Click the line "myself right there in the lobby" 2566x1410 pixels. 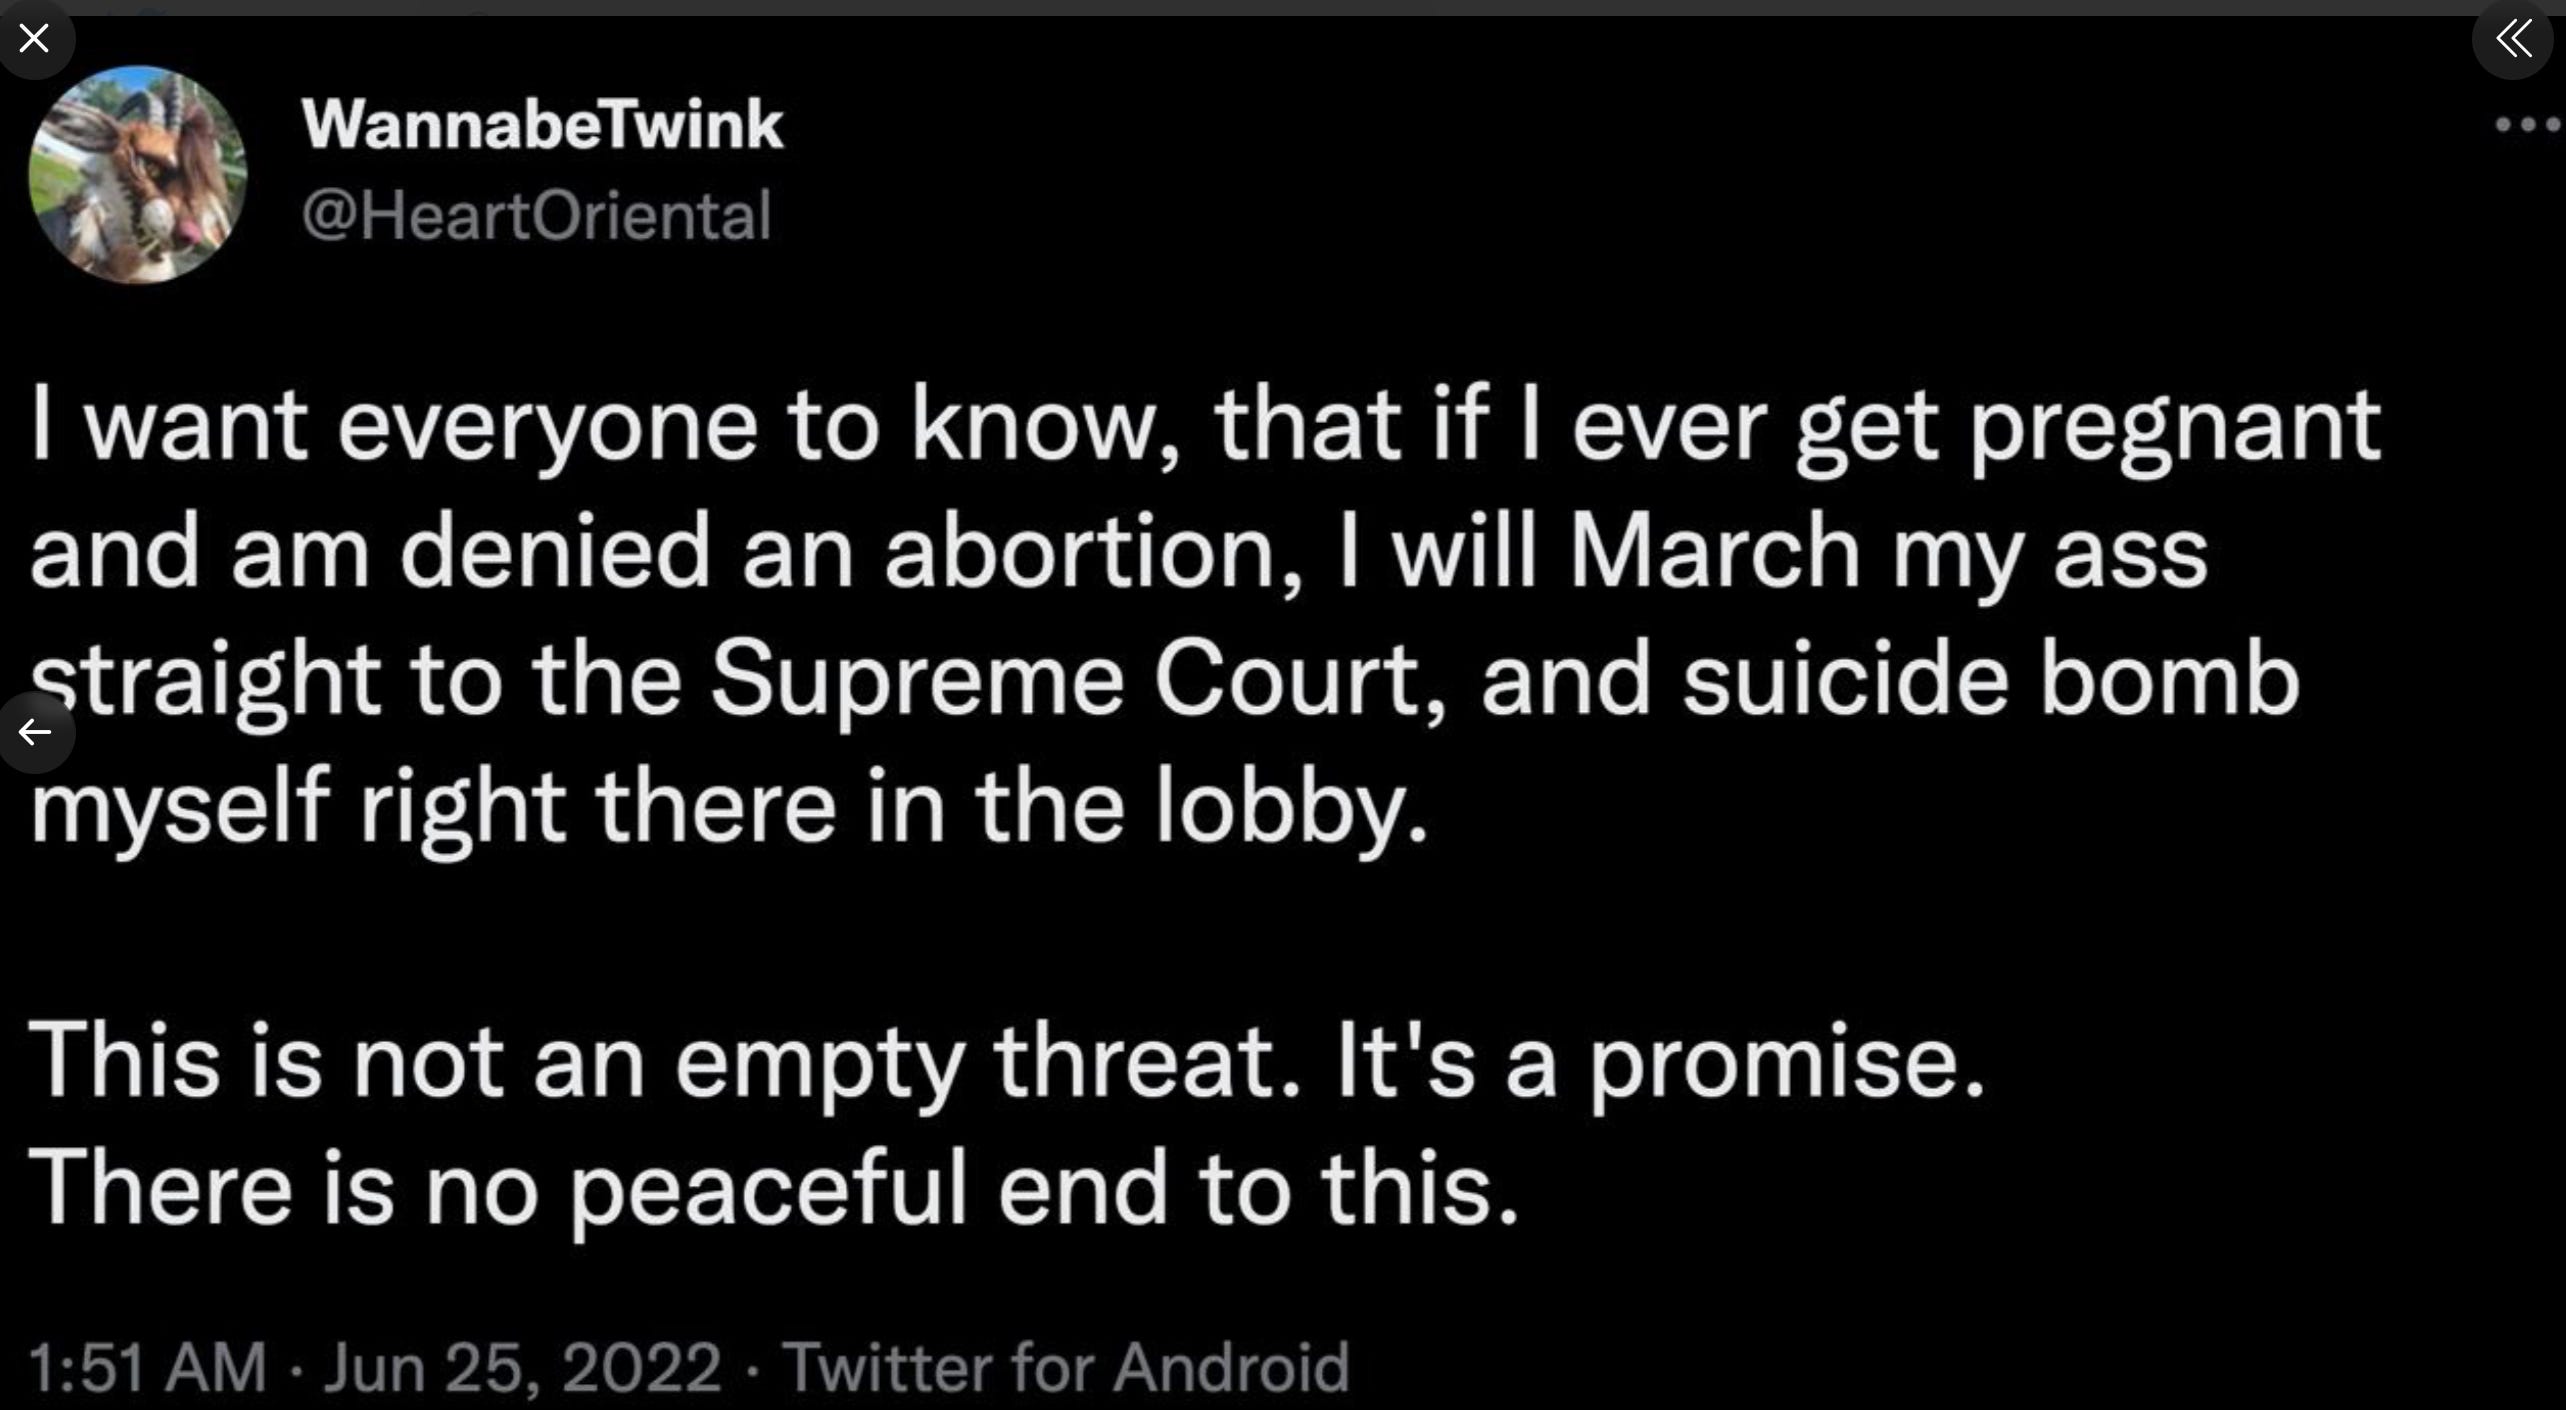coord(728,808)
